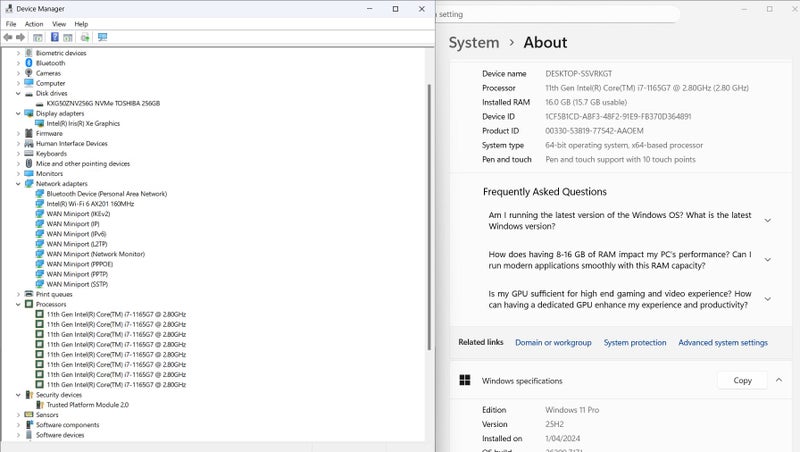Image resolution: width=800 pixels, height=452 pixels.
Task: Select WAN Miniport (Network Monitor) device
Action: point(95,254)
